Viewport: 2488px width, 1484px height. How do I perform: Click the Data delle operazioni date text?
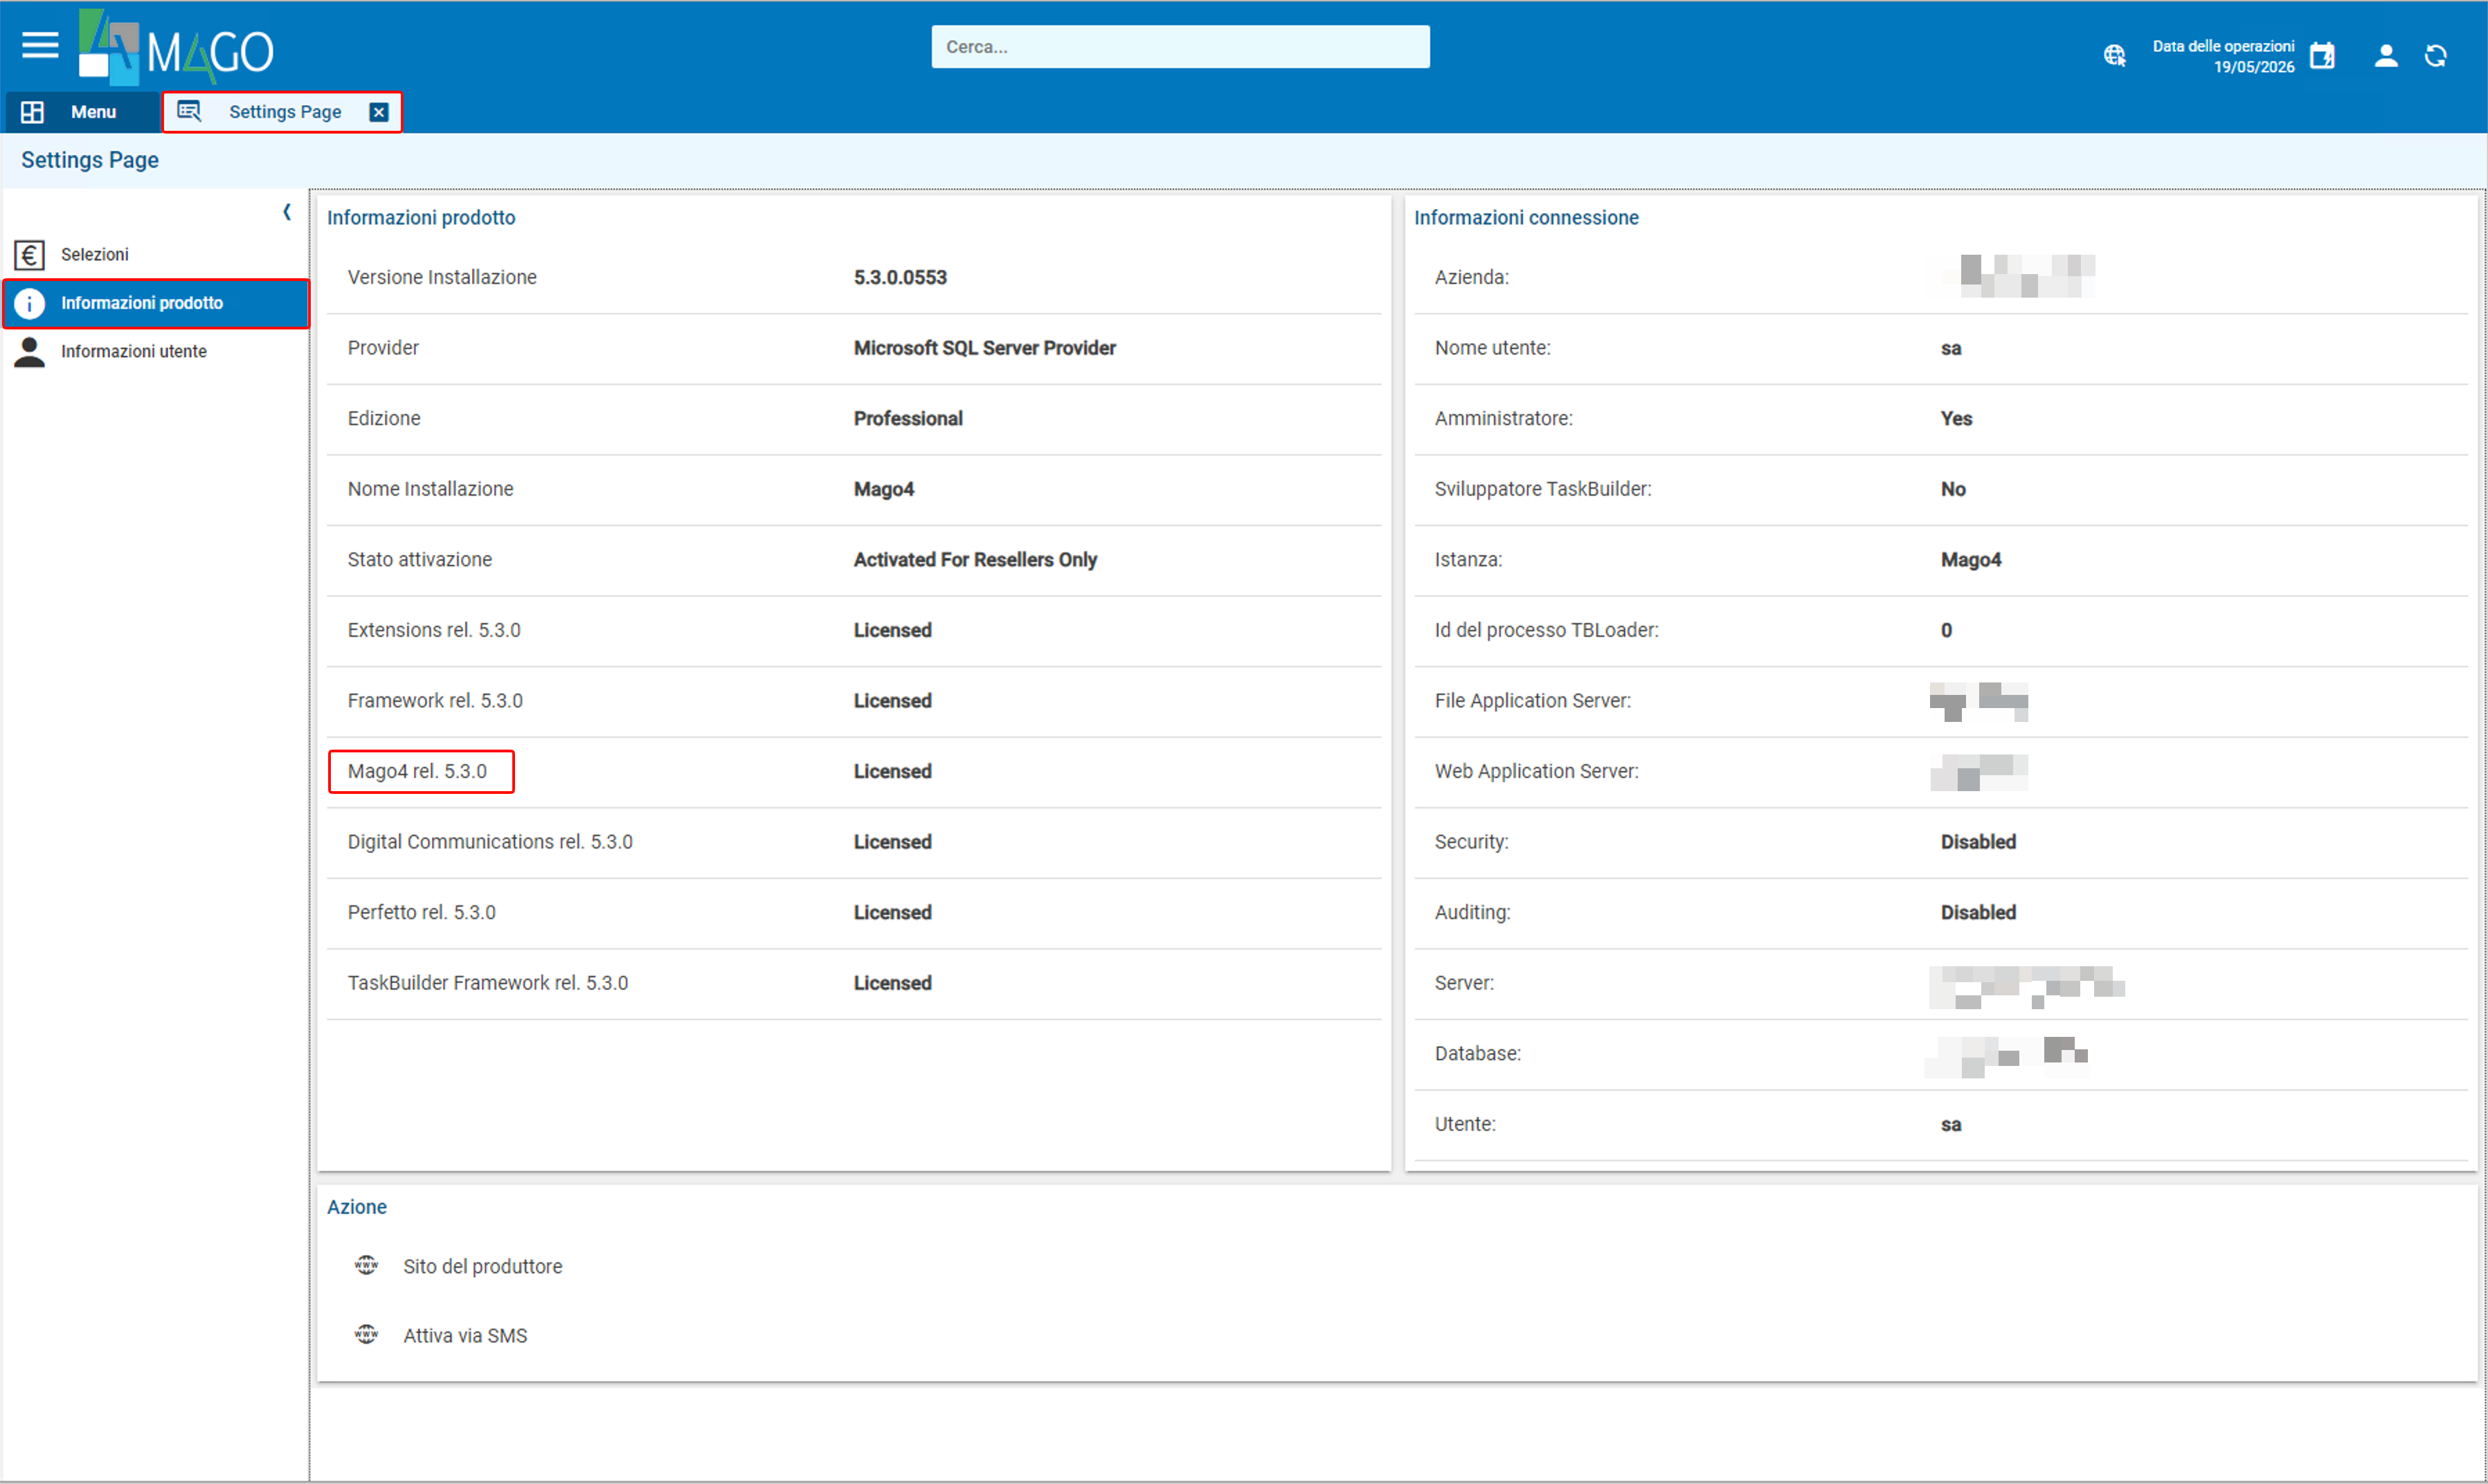pyautogui.click(x=2224, y=56)
